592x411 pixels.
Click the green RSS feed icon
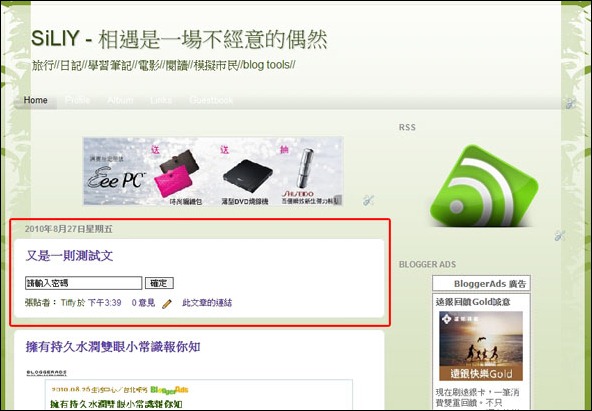tap(484, 186)
